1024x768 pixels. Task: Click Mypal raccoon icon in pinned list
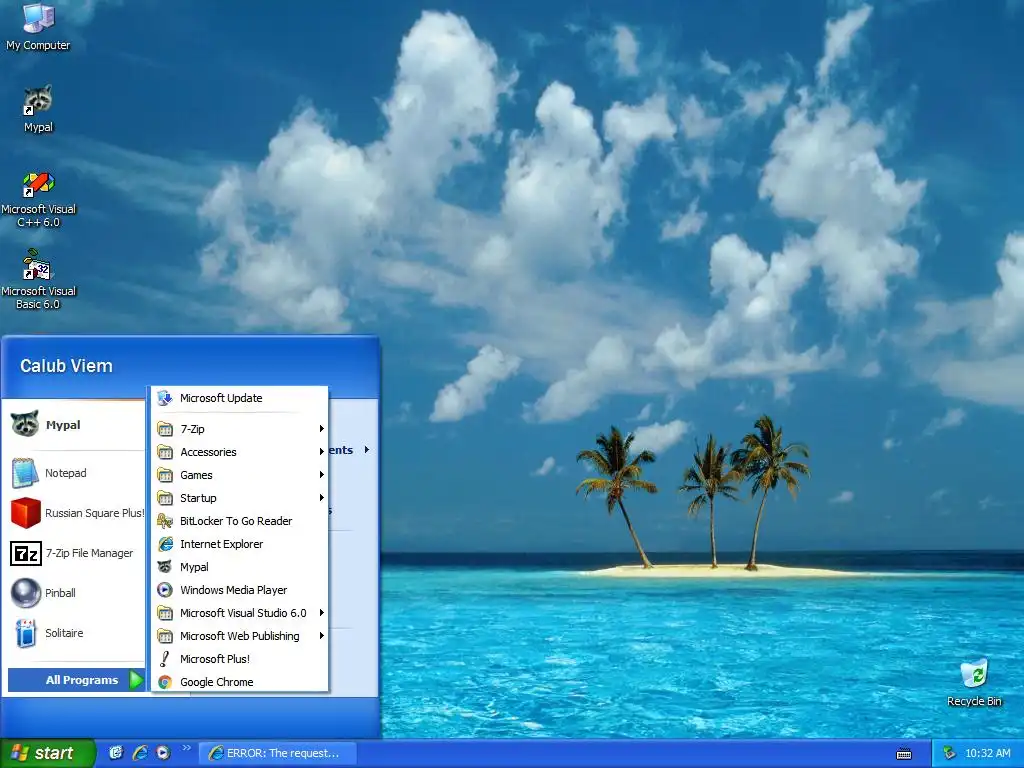[x=25, y=424]
